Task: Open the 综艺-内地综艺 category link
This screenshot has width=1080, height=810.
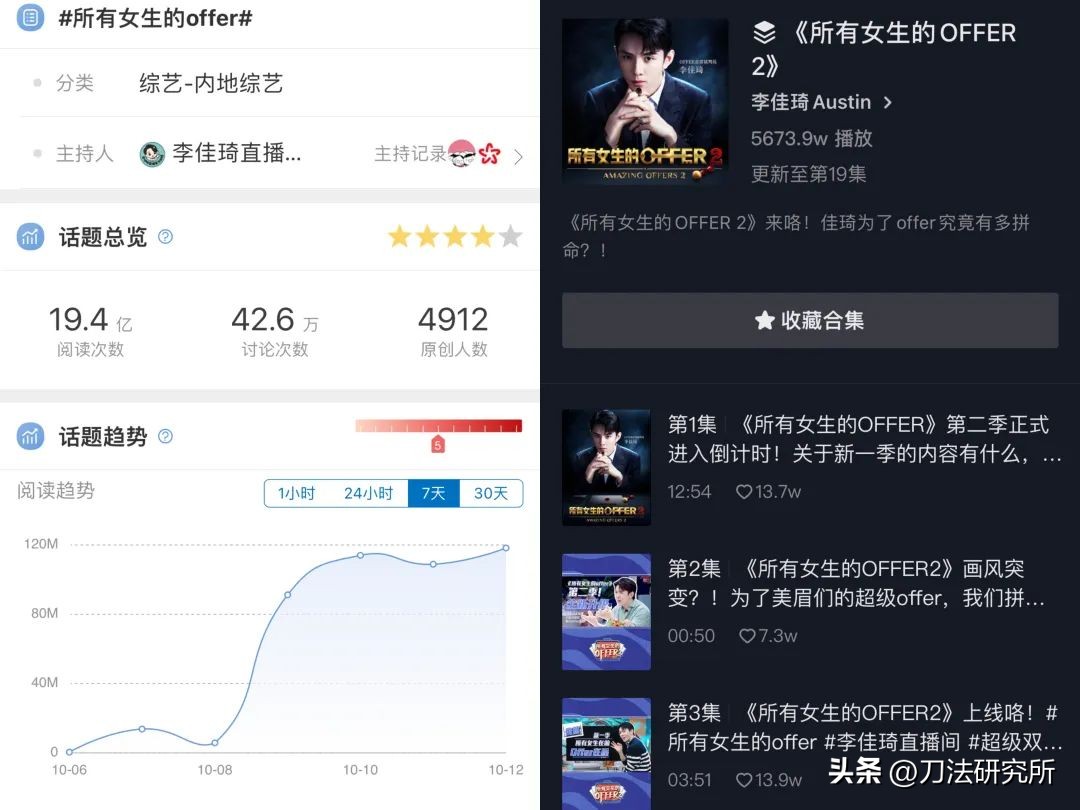Action: click(x=211, y=83)
